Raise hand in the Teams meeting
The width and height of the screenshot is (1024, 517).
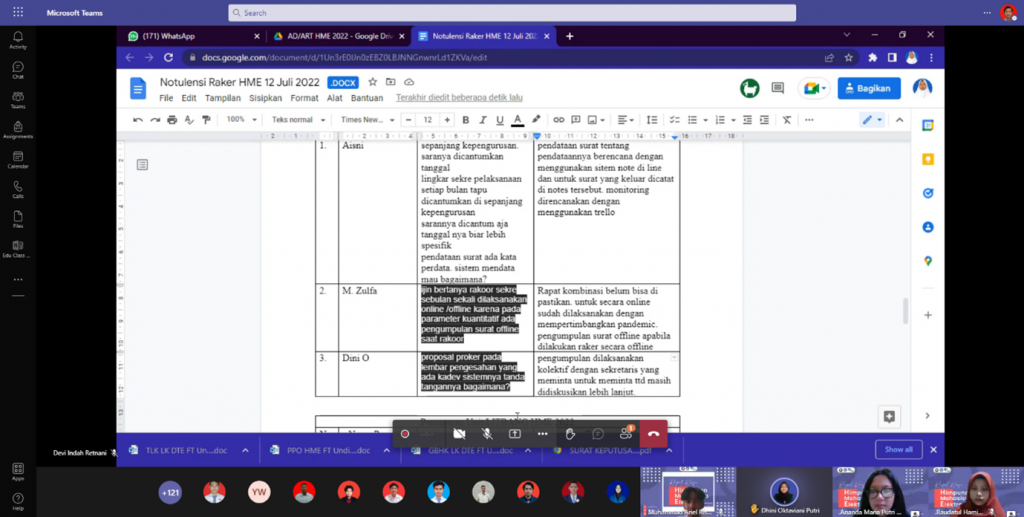click(x=570, y=433)
